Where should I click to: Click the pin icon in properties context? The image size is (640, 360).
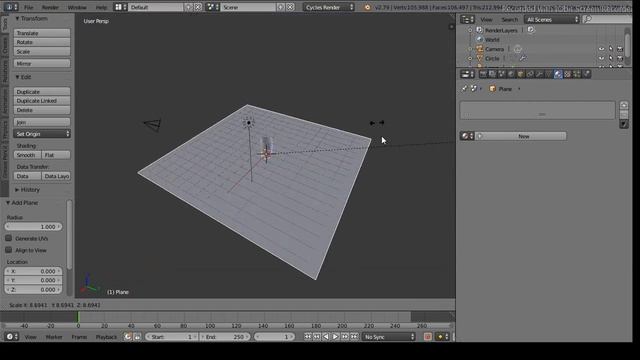(464, 89)
